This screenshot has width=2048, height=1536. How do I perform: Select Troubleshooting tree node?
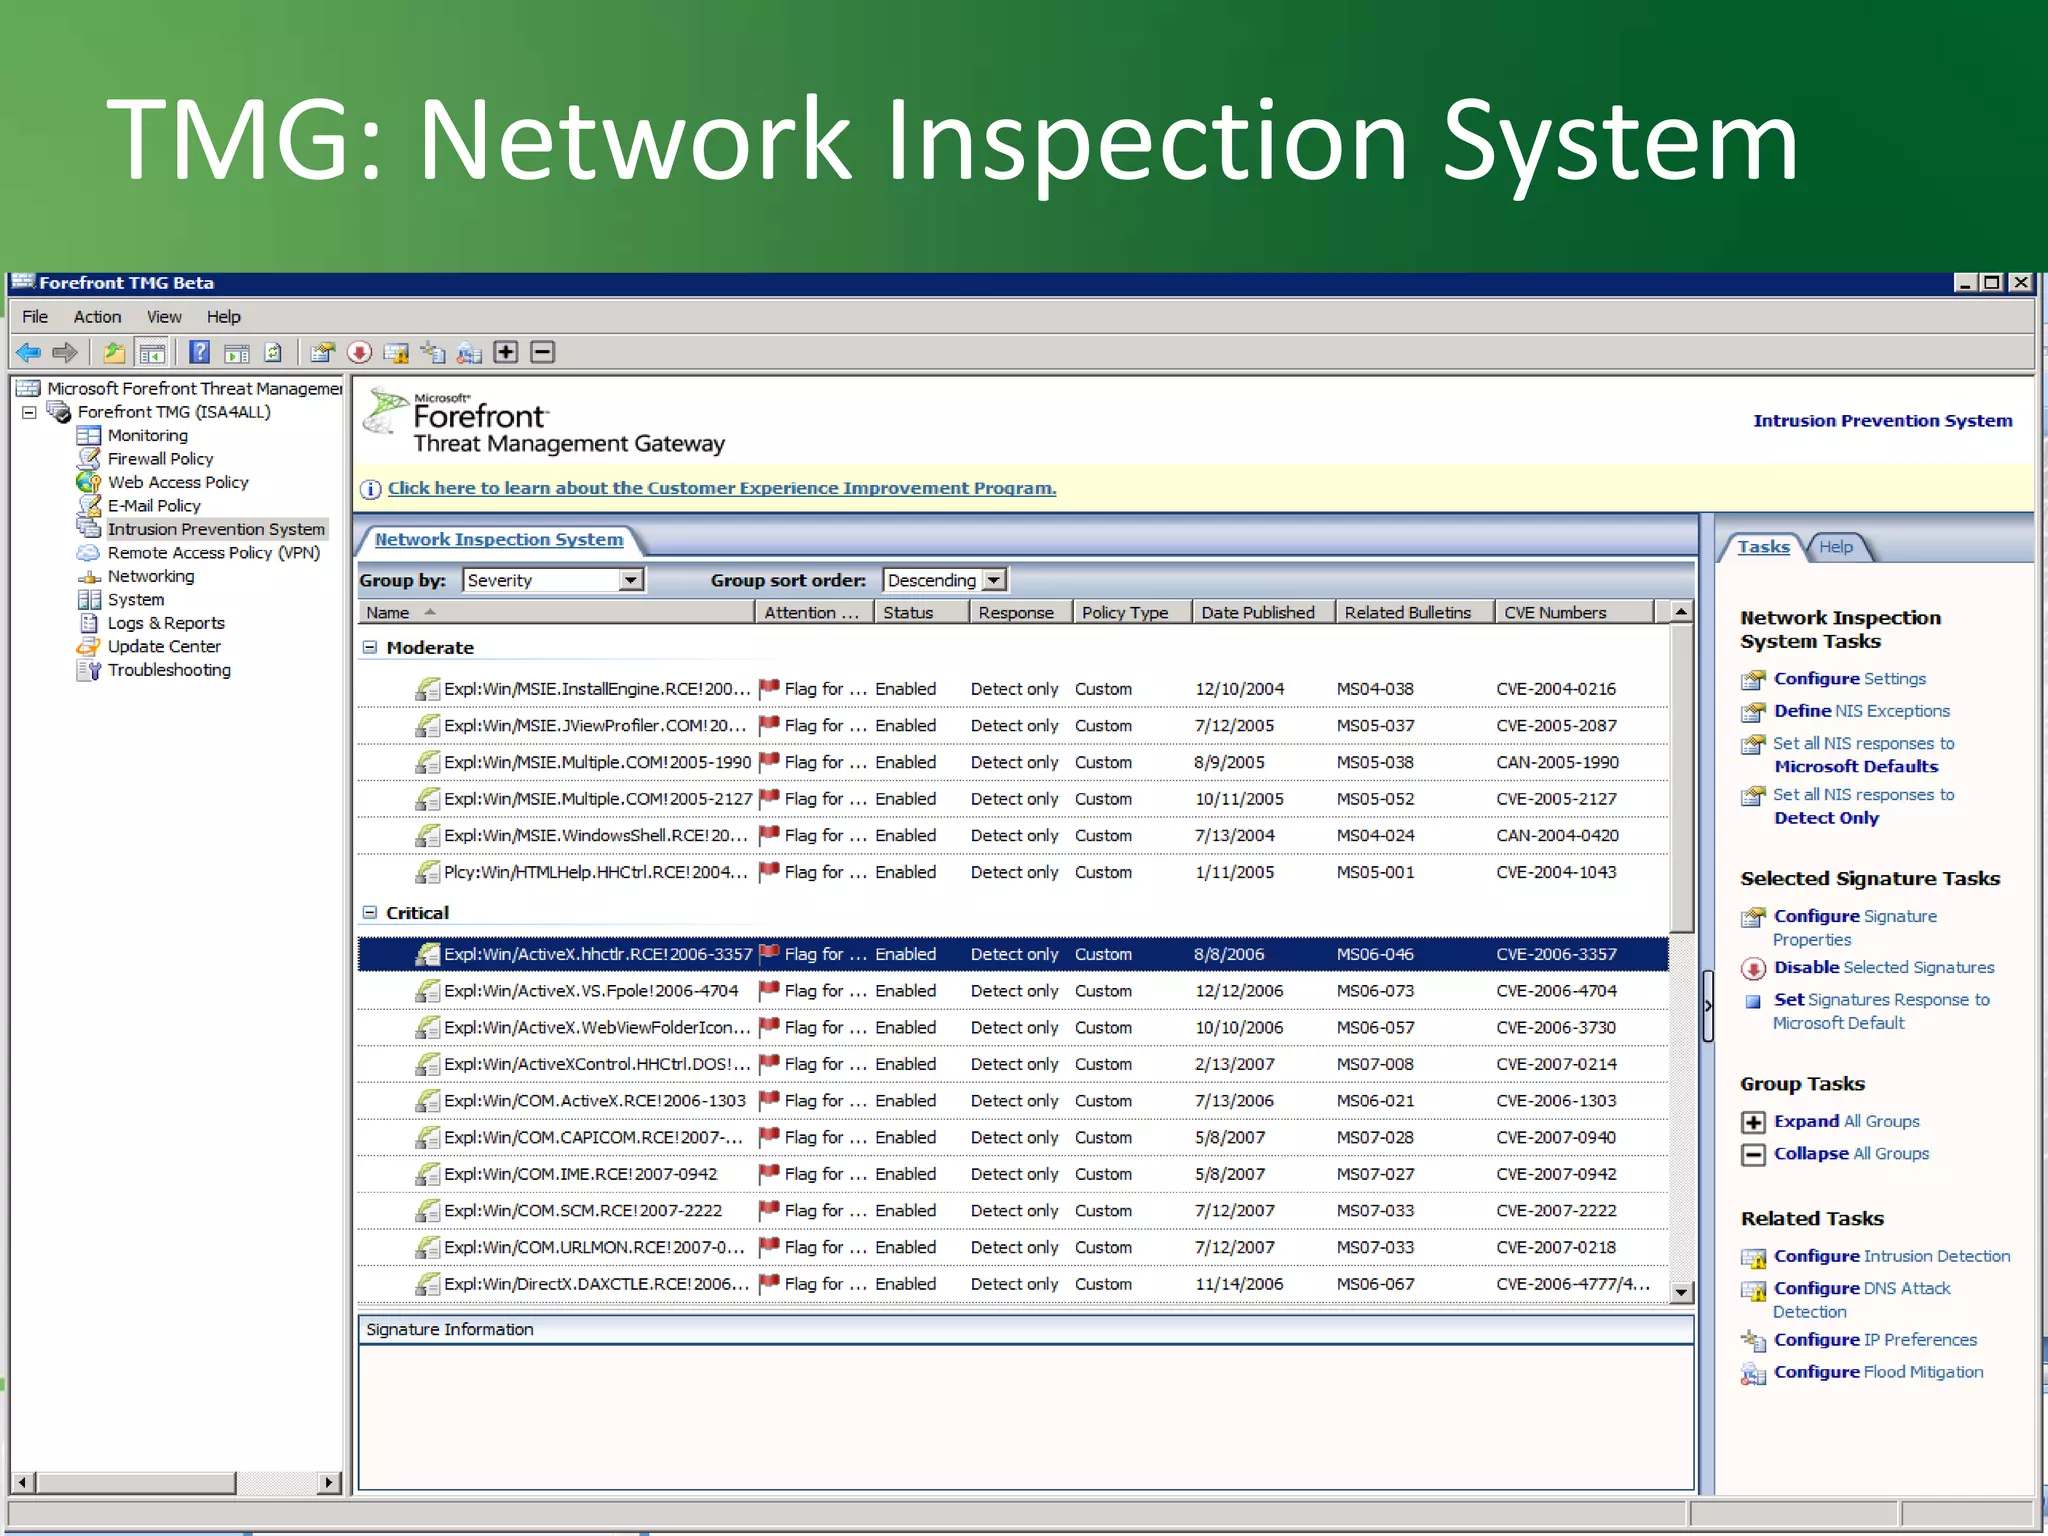169,670
